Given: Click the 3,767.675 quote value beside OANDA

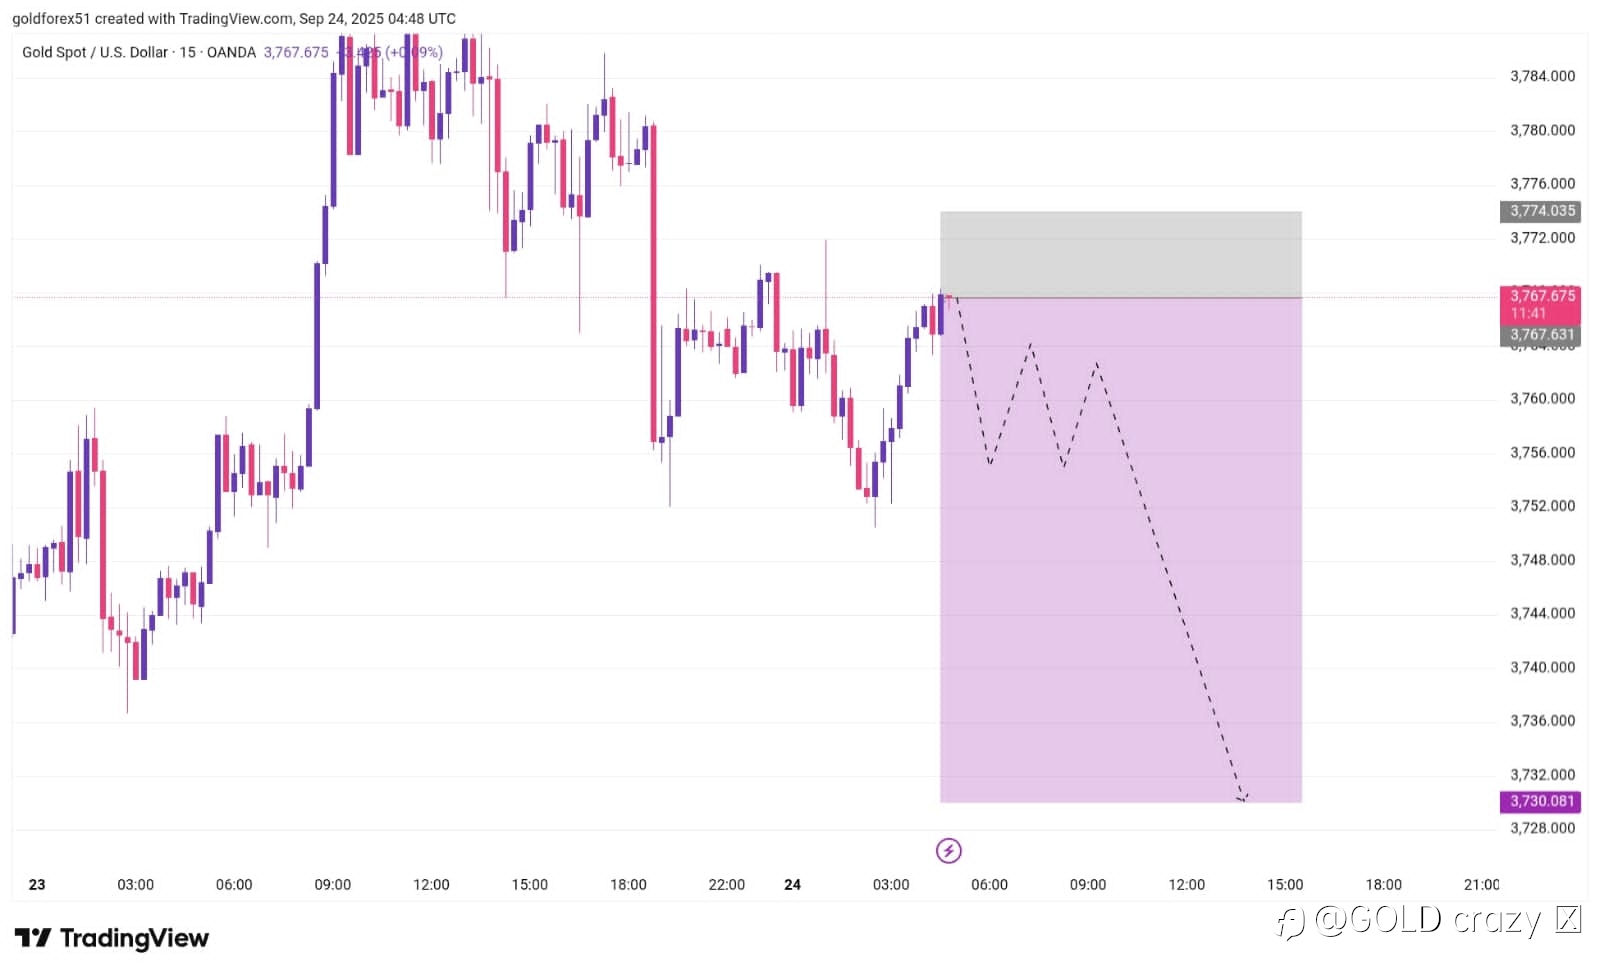Looking at the screenshot, I should click(296, 52).
